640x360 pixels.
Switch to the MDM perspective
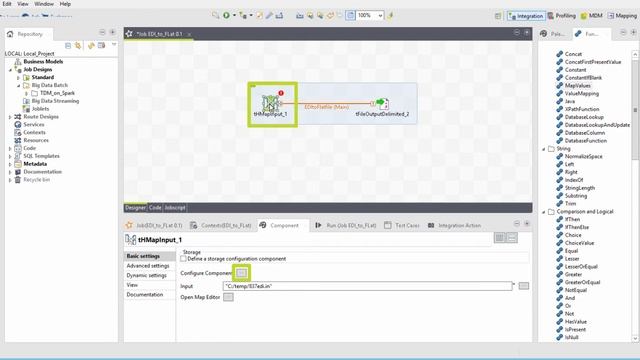coord(591,16)
